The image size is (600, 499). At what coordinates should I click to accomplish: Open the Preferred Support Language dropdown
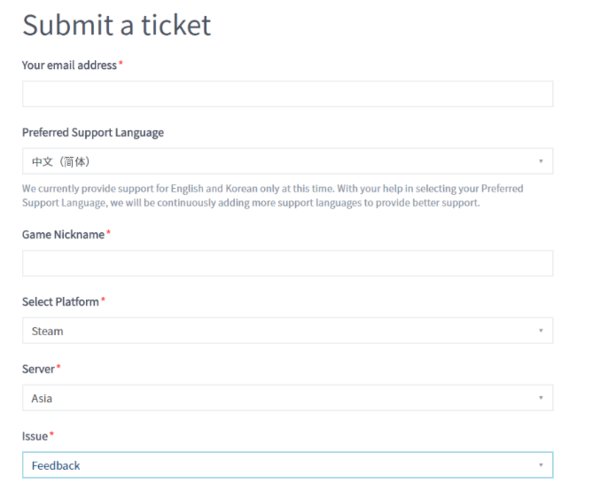[287, 161]
